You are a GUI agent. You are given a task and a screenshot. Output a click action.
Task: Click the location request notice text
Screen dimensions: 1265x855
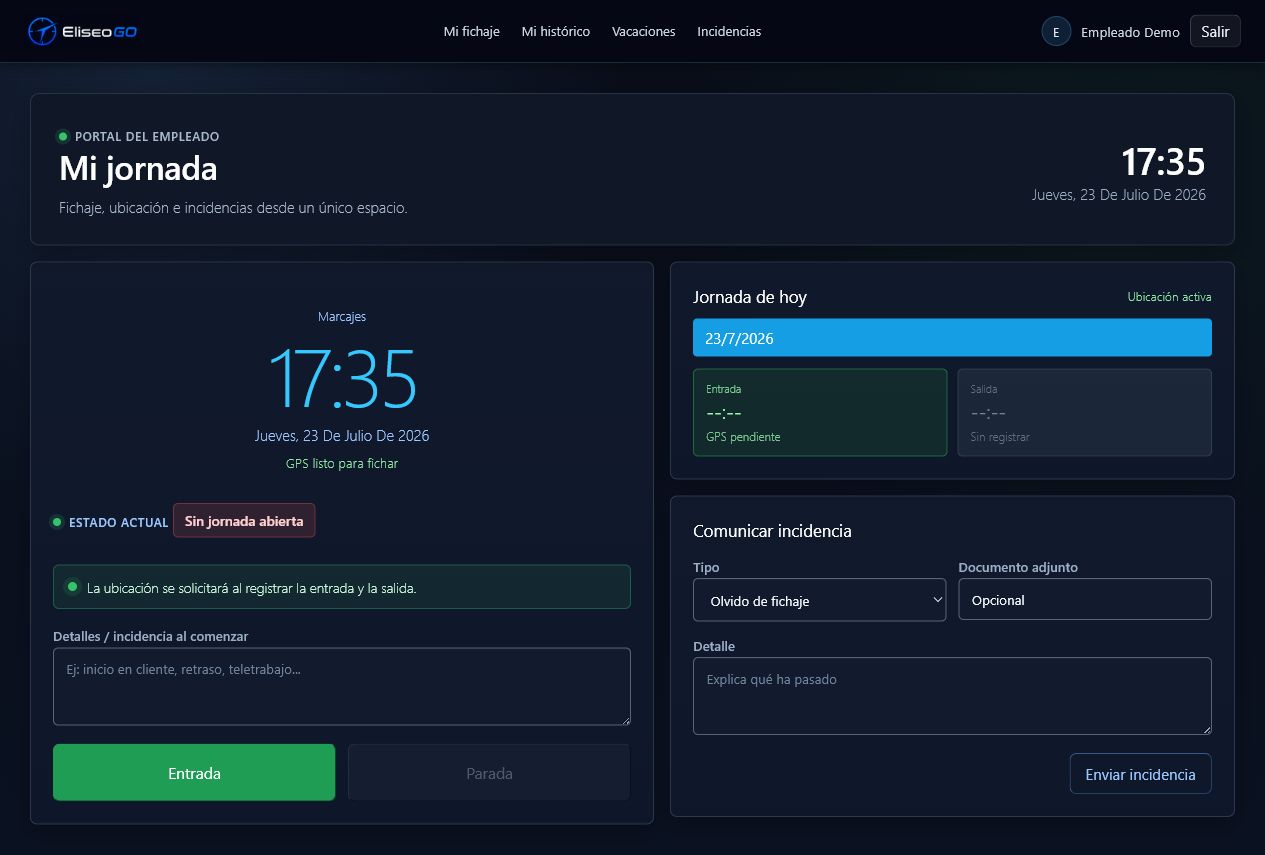252,588
